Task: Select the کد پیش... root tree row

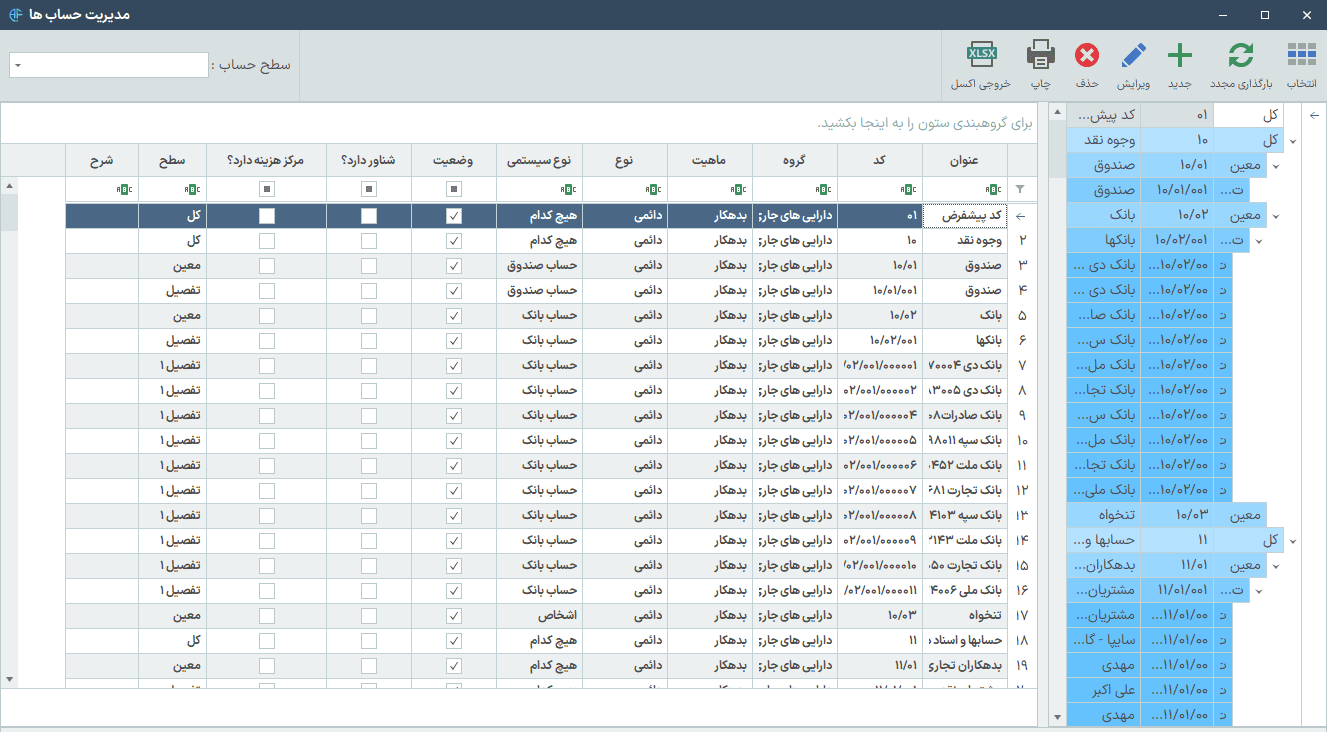Action: coord(1176,116)
